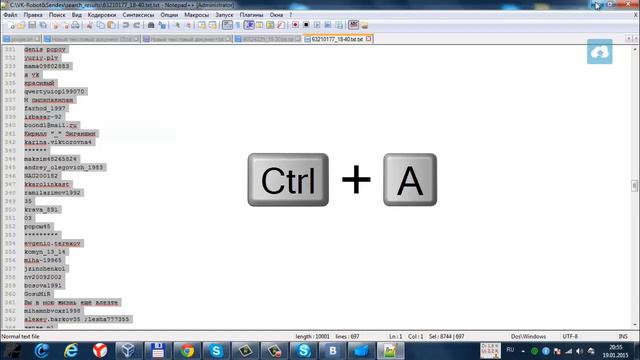Toggle synchronized horizontal scrolling
Viewport: 640px width, 360px height.
[x=213, y=25]
